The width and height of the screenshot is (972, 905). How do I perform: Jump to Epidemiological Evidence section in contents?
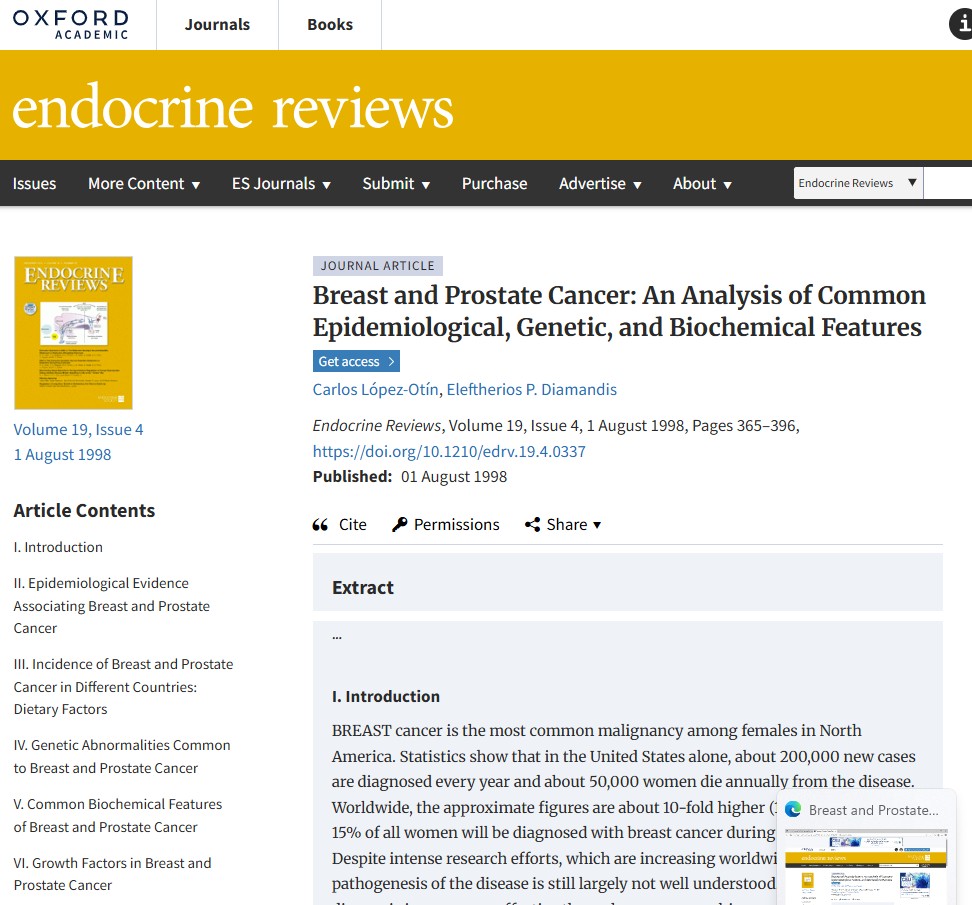pyautogui.click(x=111, y=605)
